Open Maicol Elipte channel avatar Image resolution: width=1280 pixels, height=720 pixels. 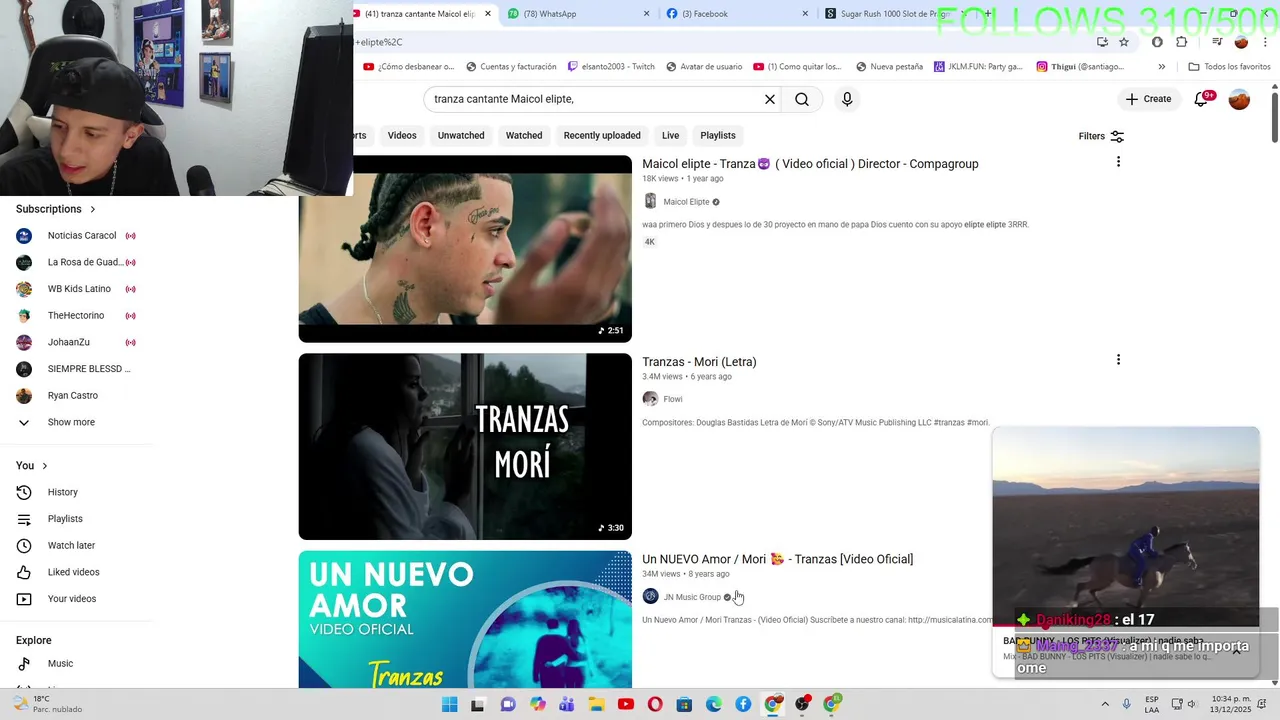[x=650, y=201]
